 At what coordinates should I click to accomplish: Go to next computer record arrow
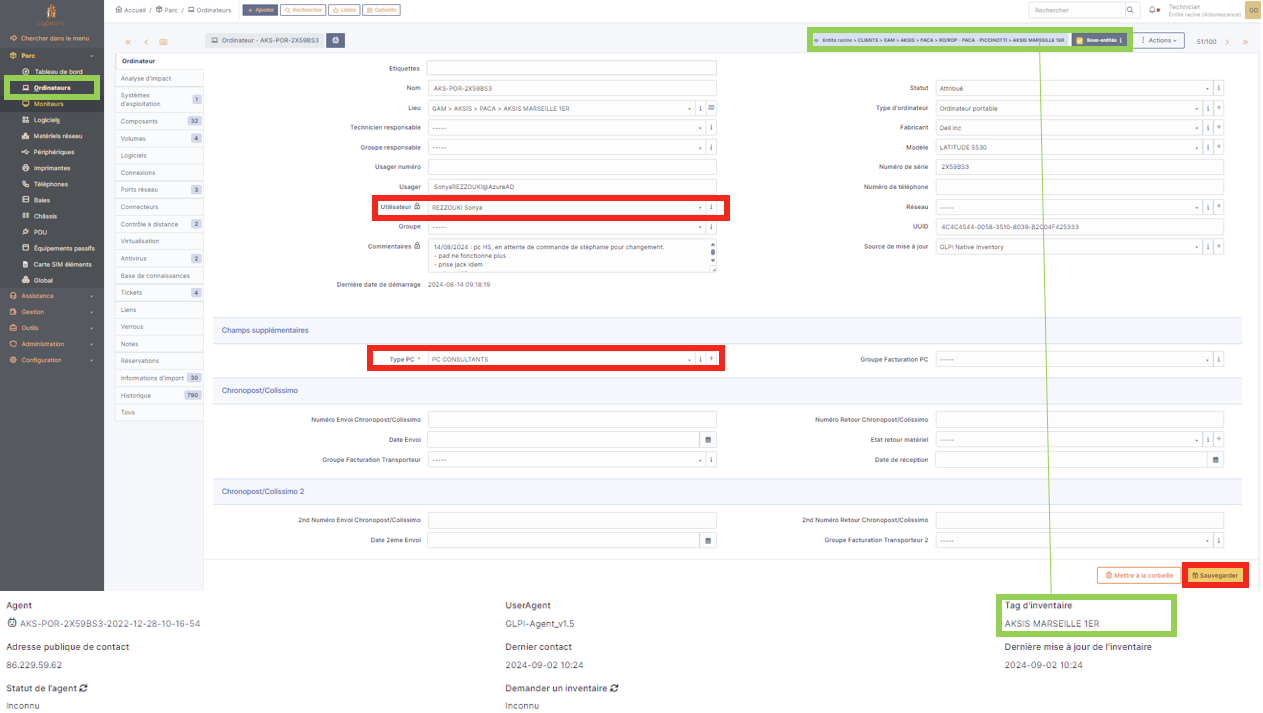pos(1228,41)
